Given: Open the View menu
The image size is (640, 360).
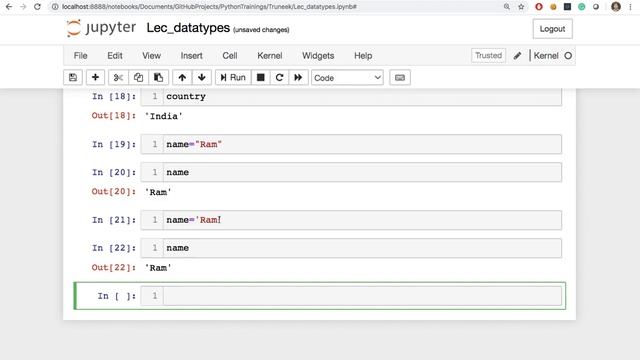Looking at the screenshot, I should tap(151, 56).
